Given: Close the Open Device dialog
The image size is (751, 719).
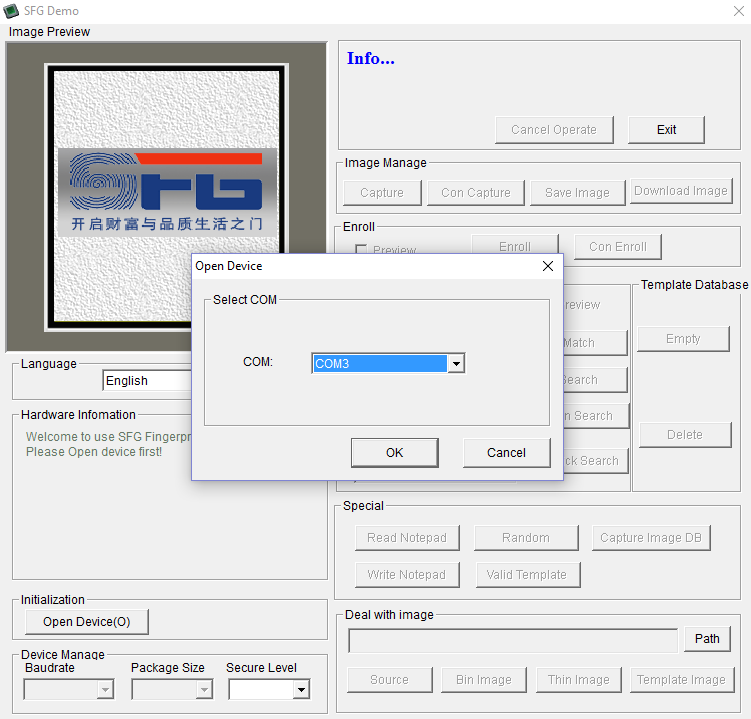Looking at the screenshot, I should [x=547, y=266].
